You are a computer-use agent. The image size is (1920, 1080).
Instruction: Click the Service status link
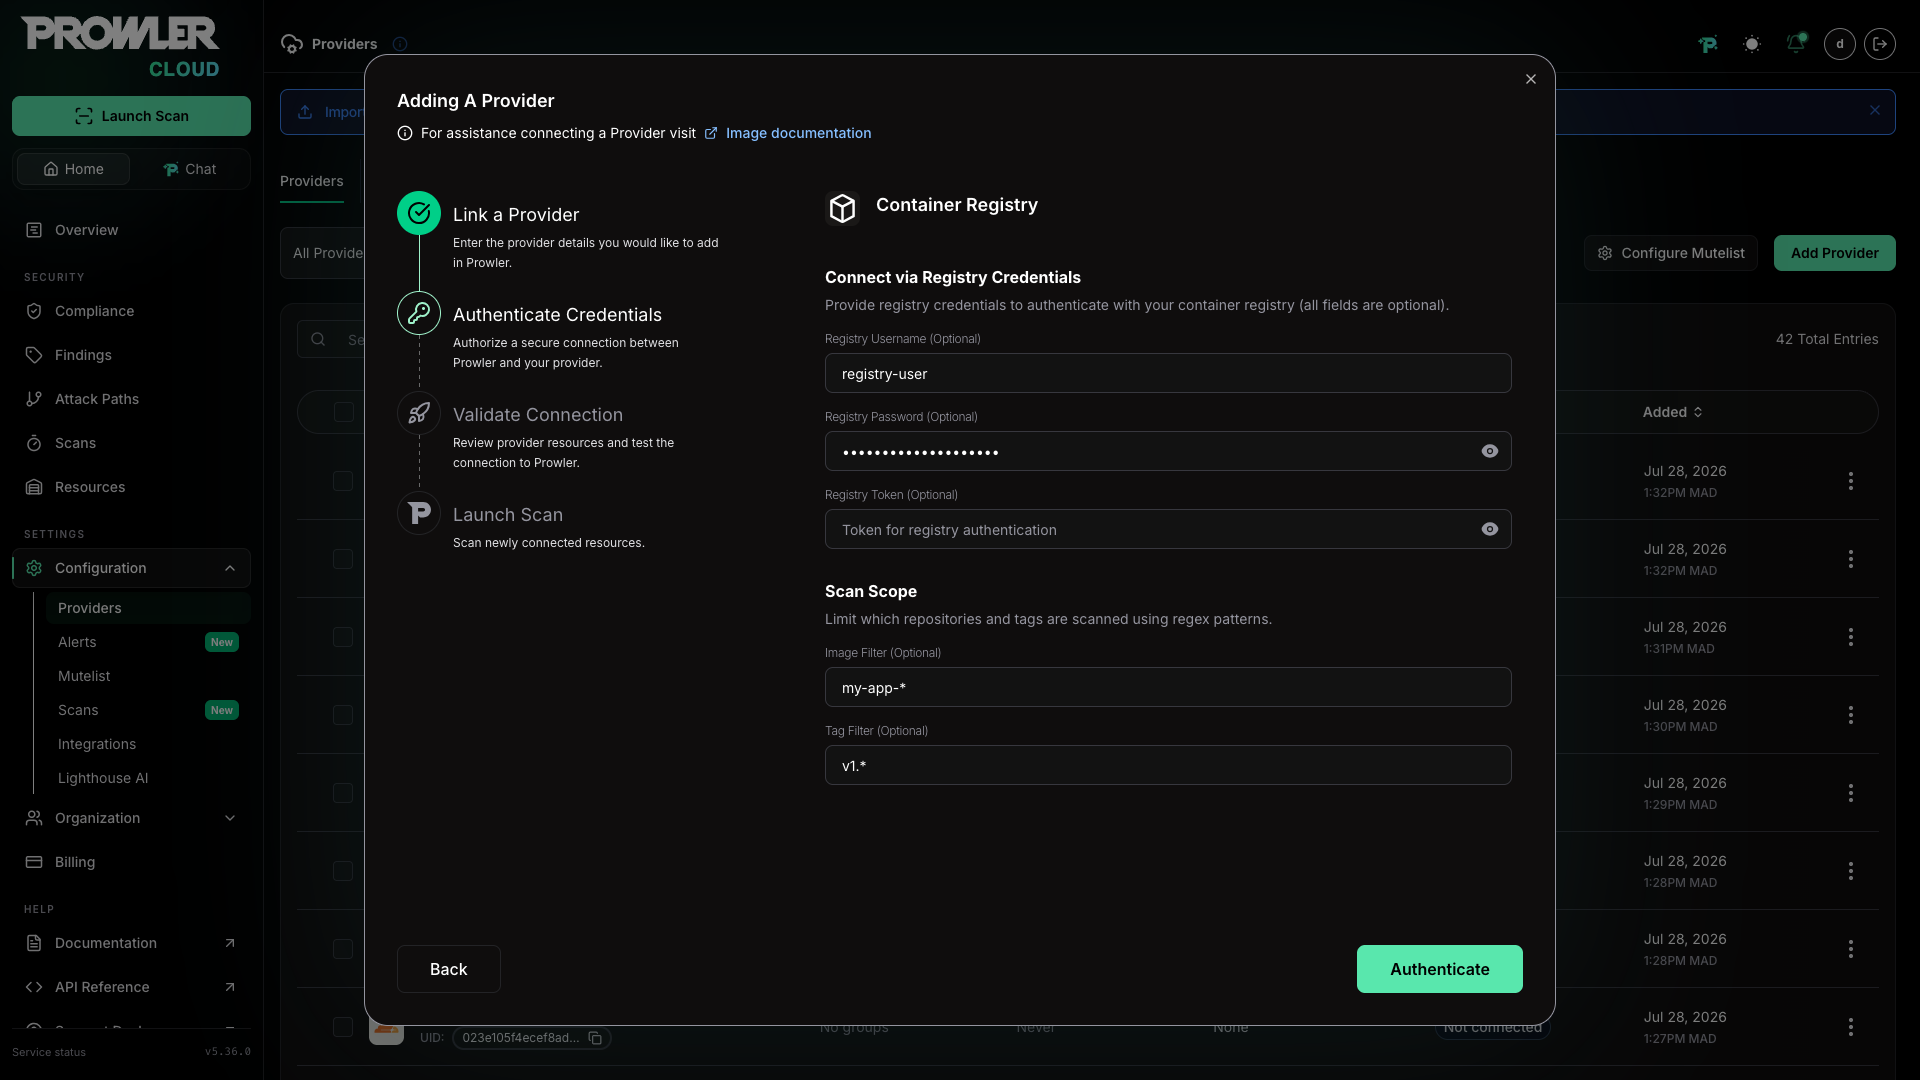[49, 1052]
